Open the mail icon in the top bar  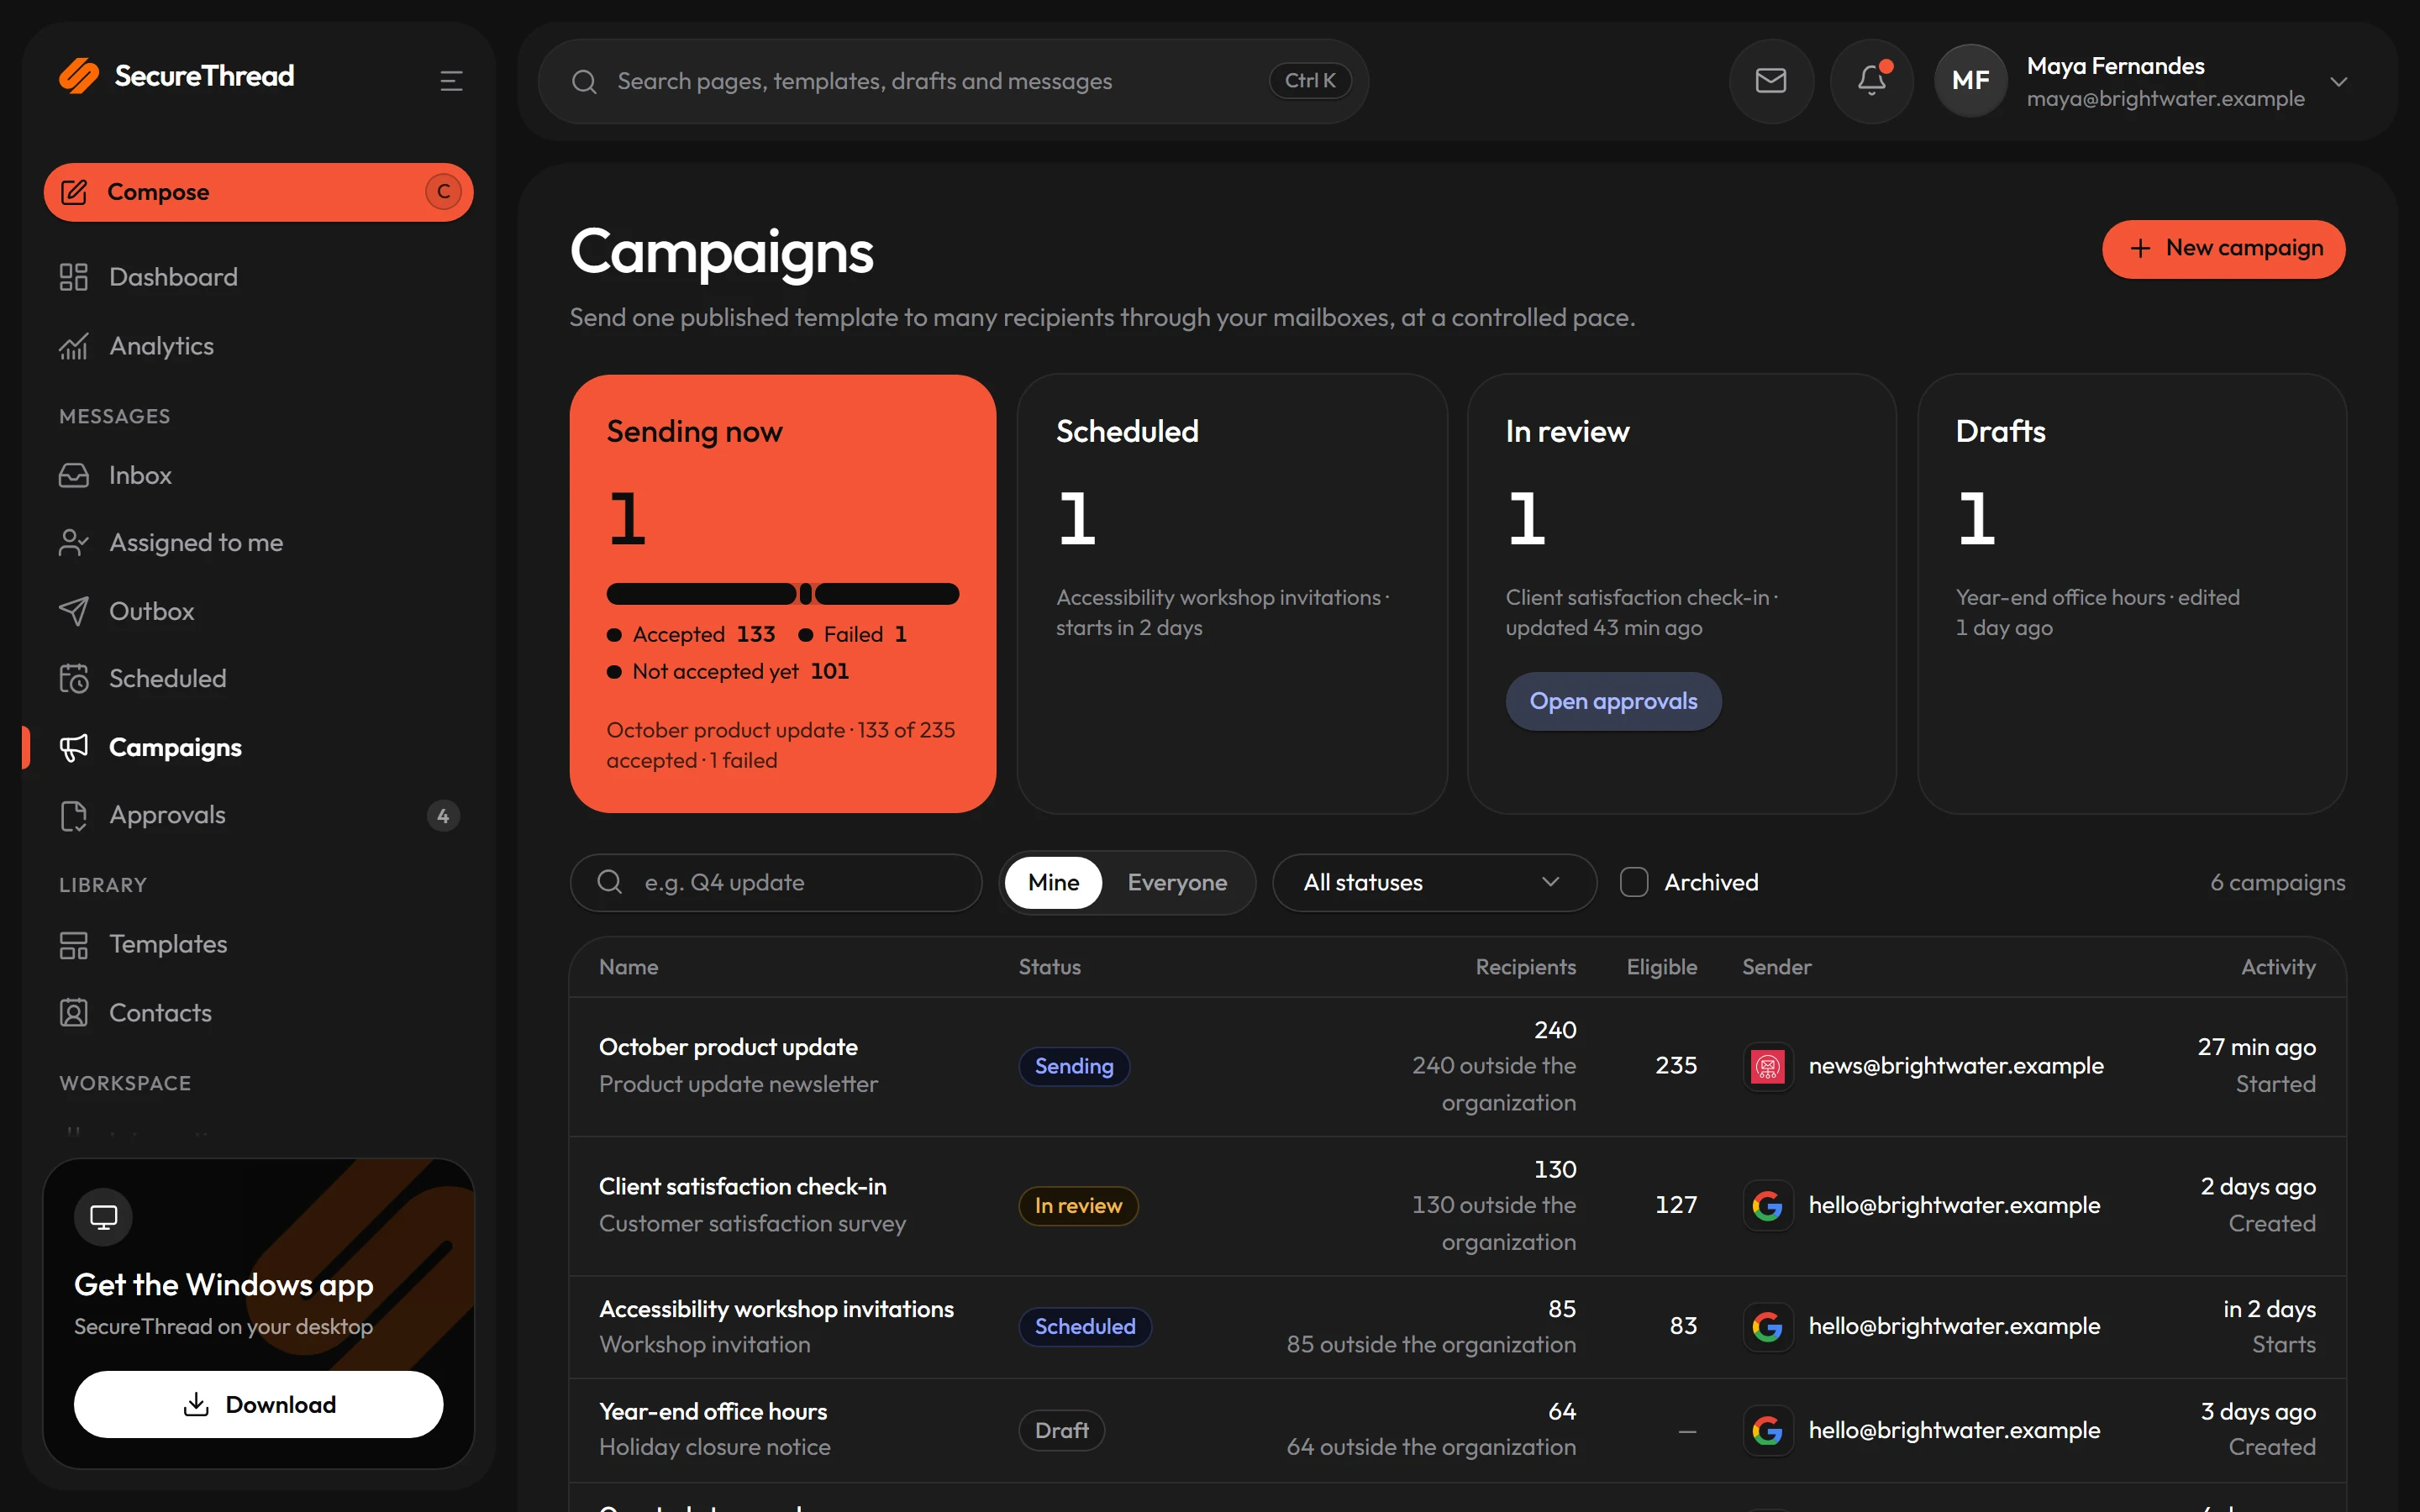[1771, 81]
